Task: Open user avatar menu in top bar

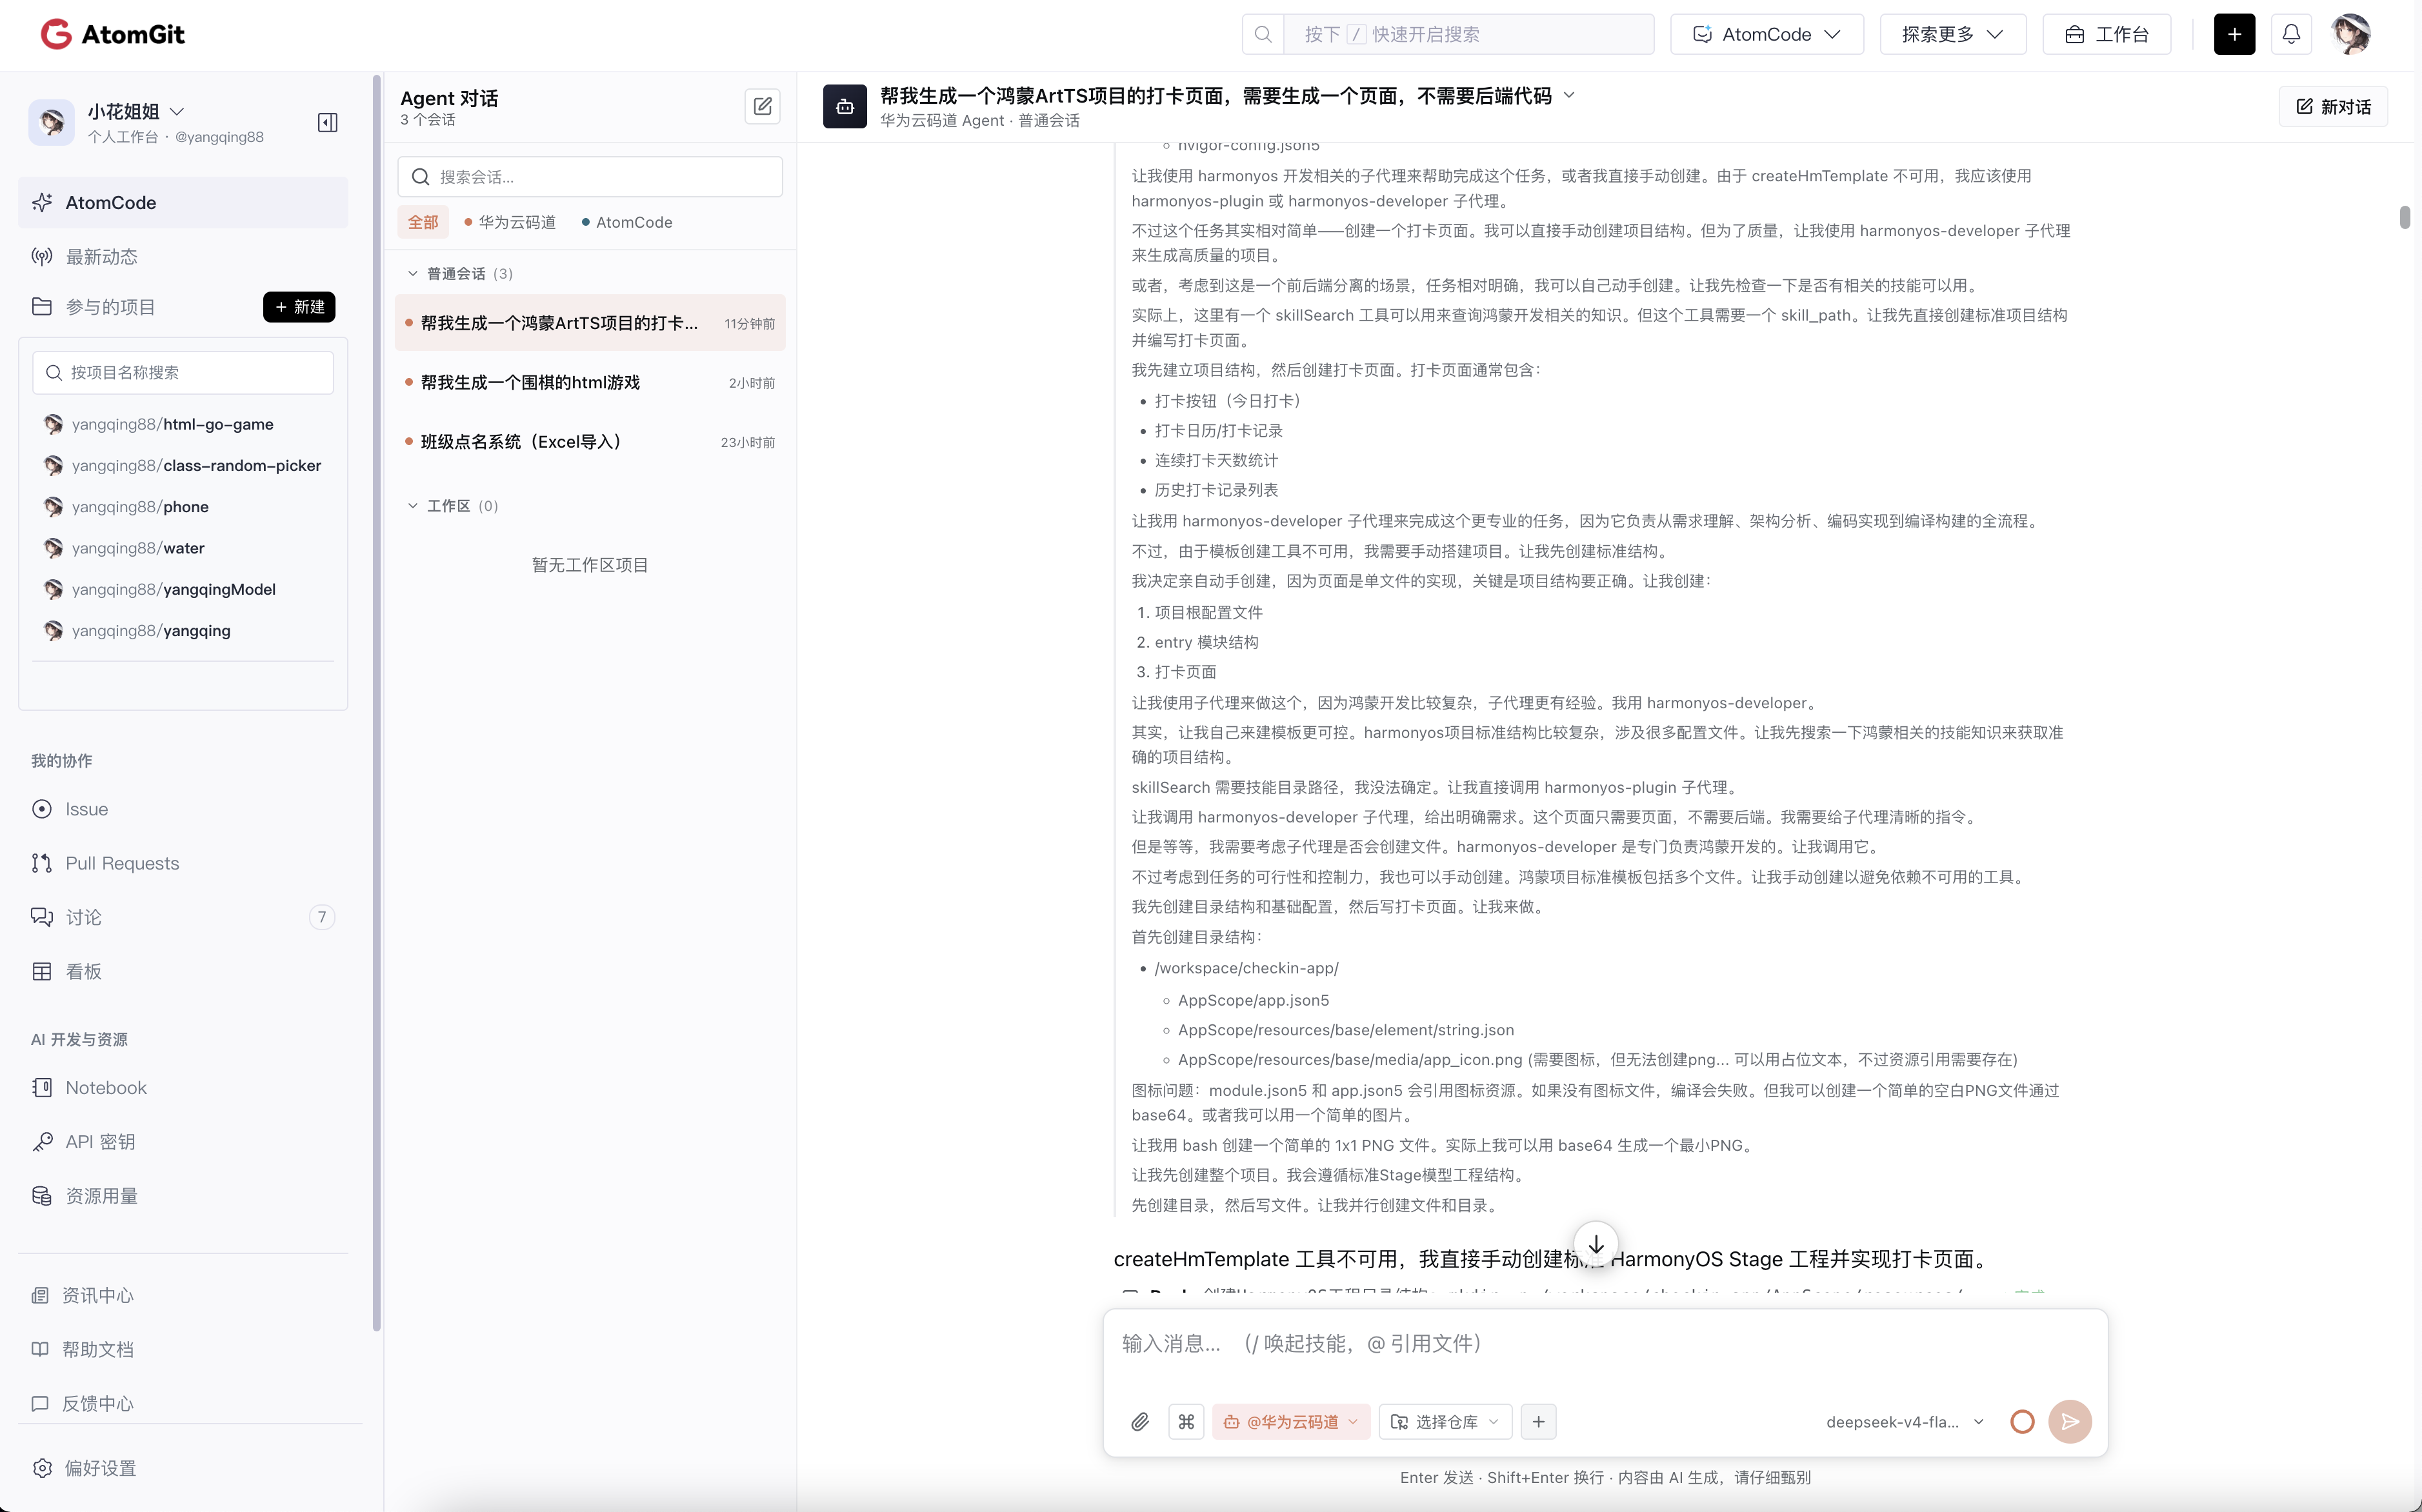Action: click(2350, 34)
